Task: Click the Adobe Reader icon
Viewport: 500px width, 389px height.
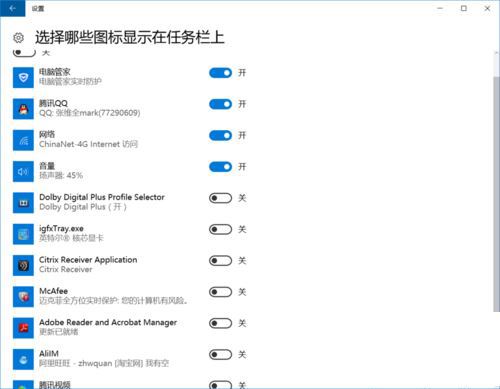Action: click(23, 328)
